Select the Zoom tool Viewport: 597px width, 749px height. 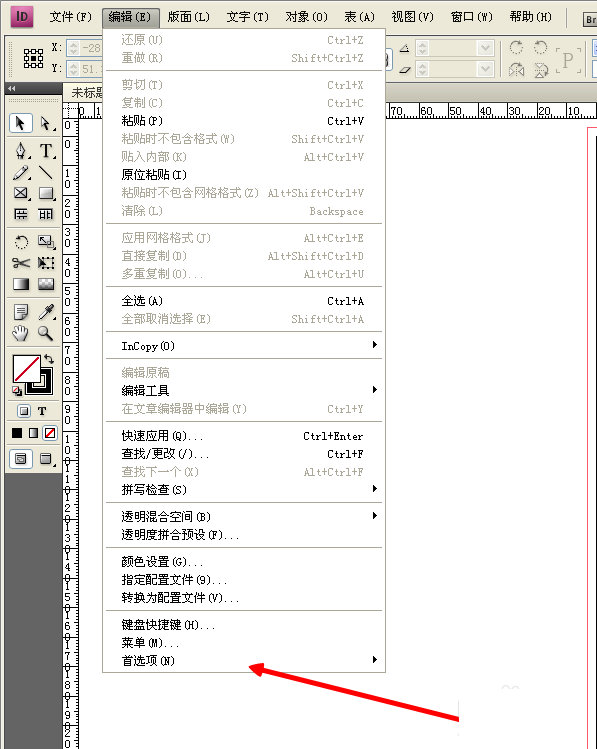coord(46,333)
